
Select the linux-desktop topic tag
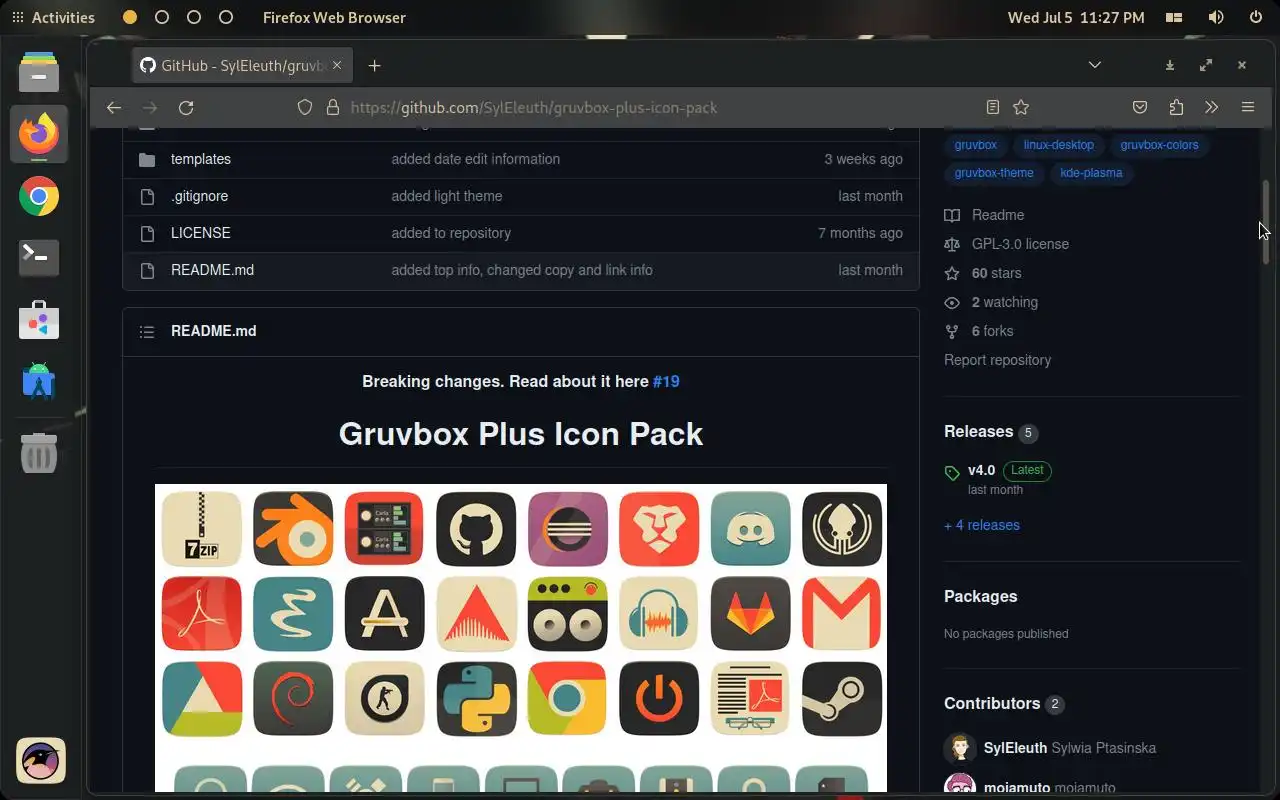pos(1059,145)
